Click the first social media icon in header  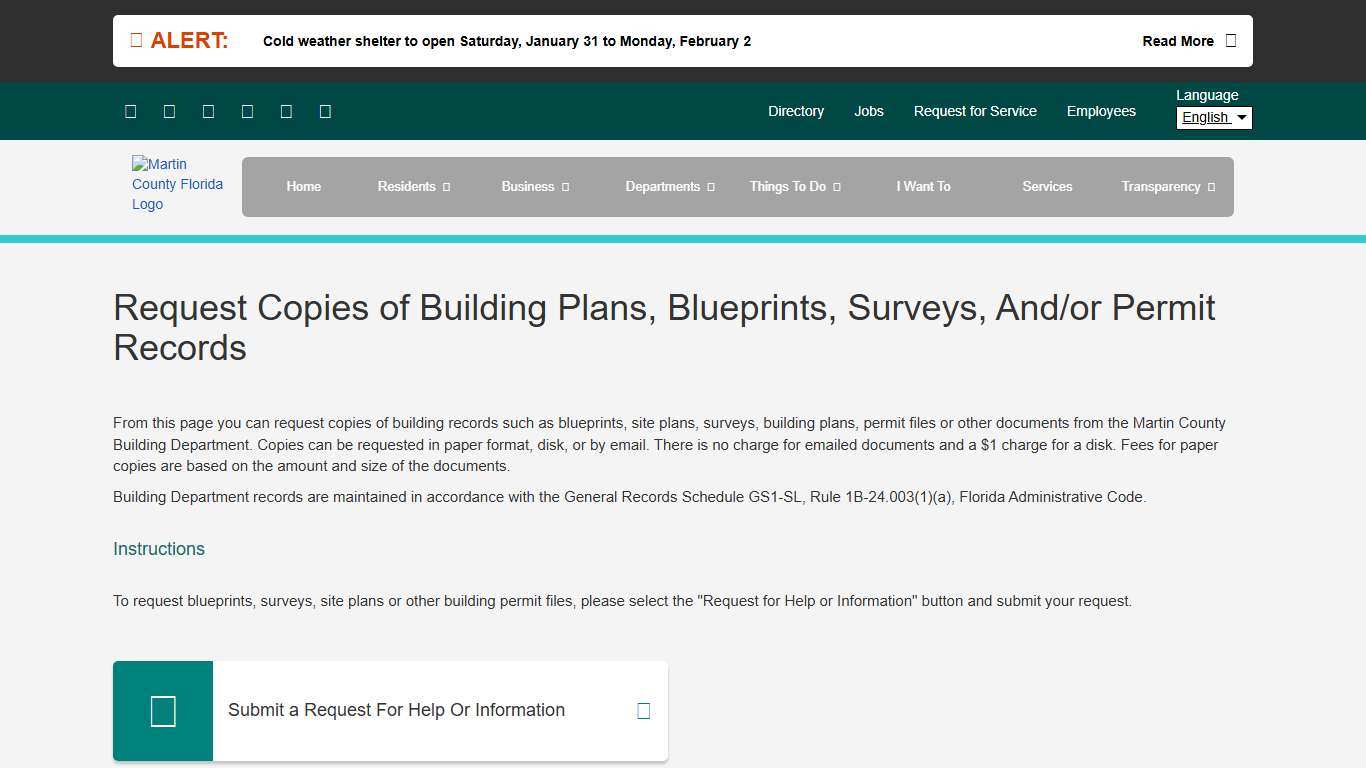click(x=130, y=111)
